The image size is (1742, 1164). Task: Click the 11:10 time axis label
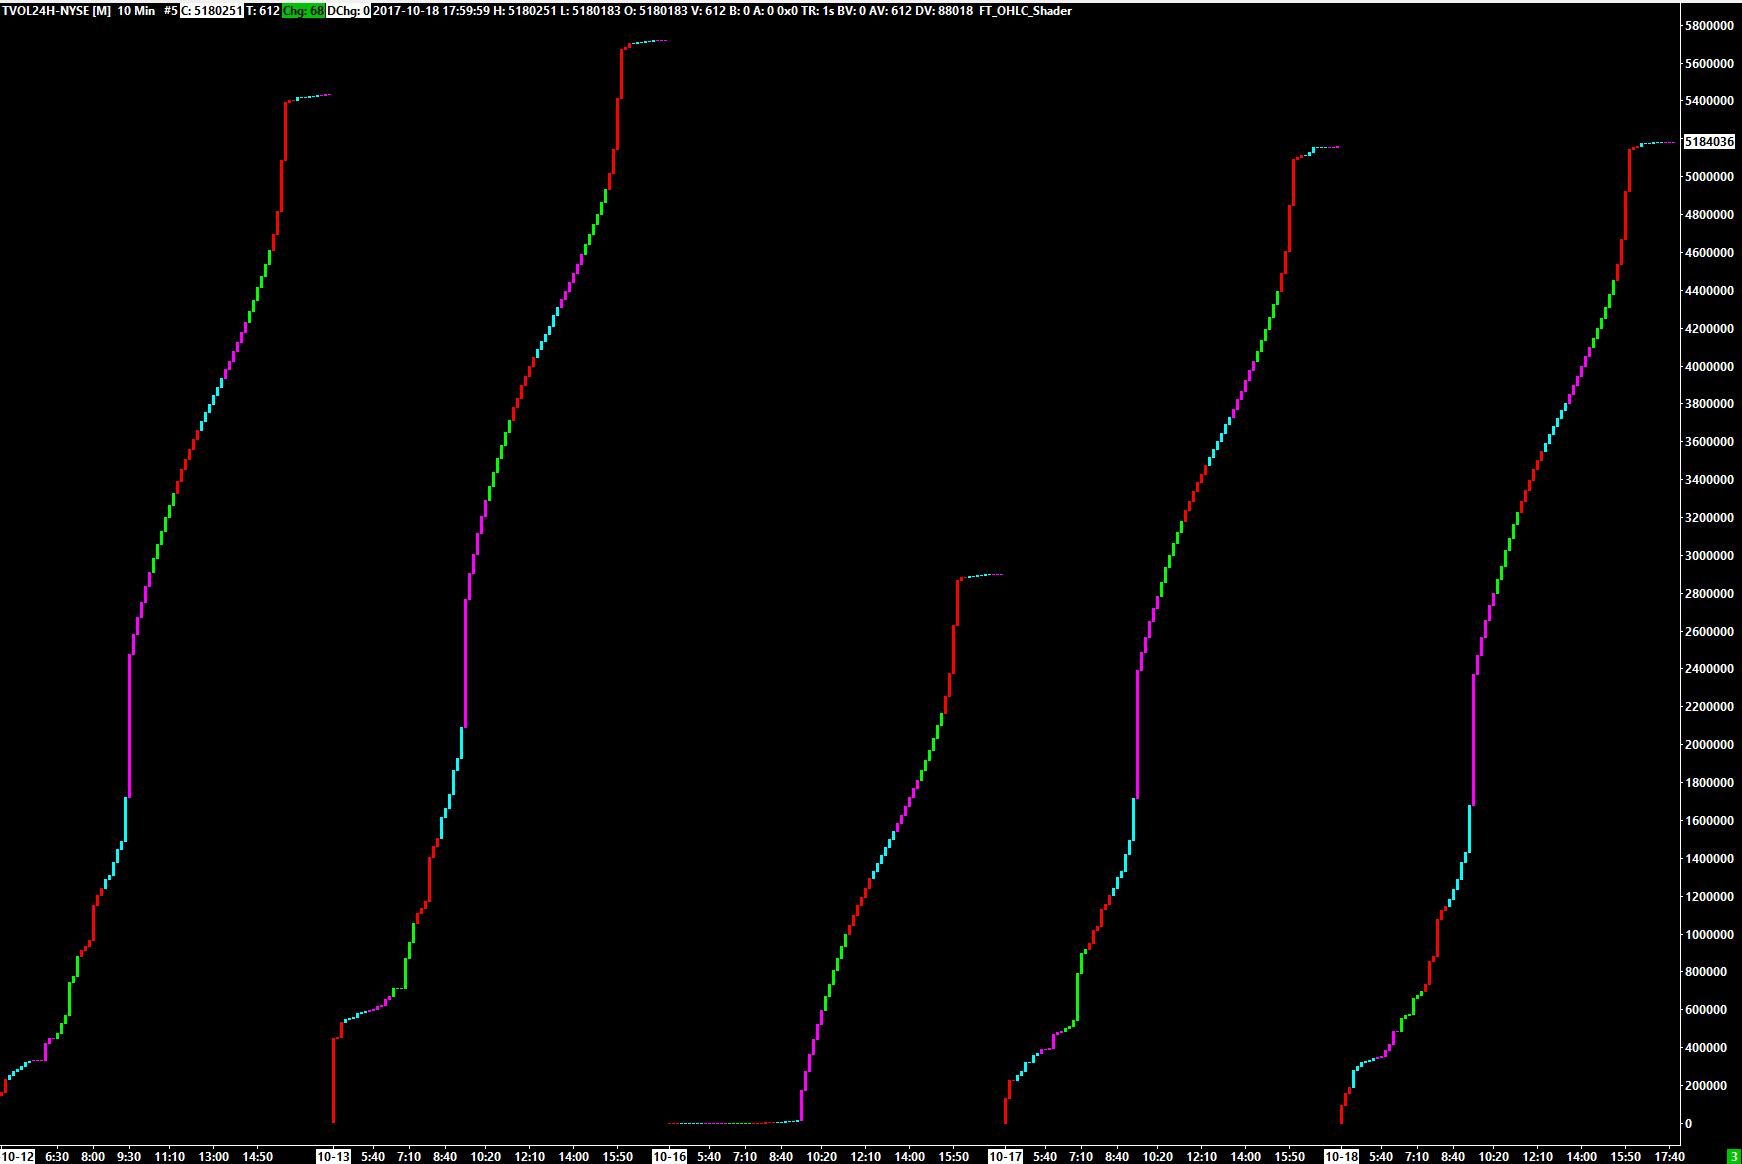tap(170, 1157)
